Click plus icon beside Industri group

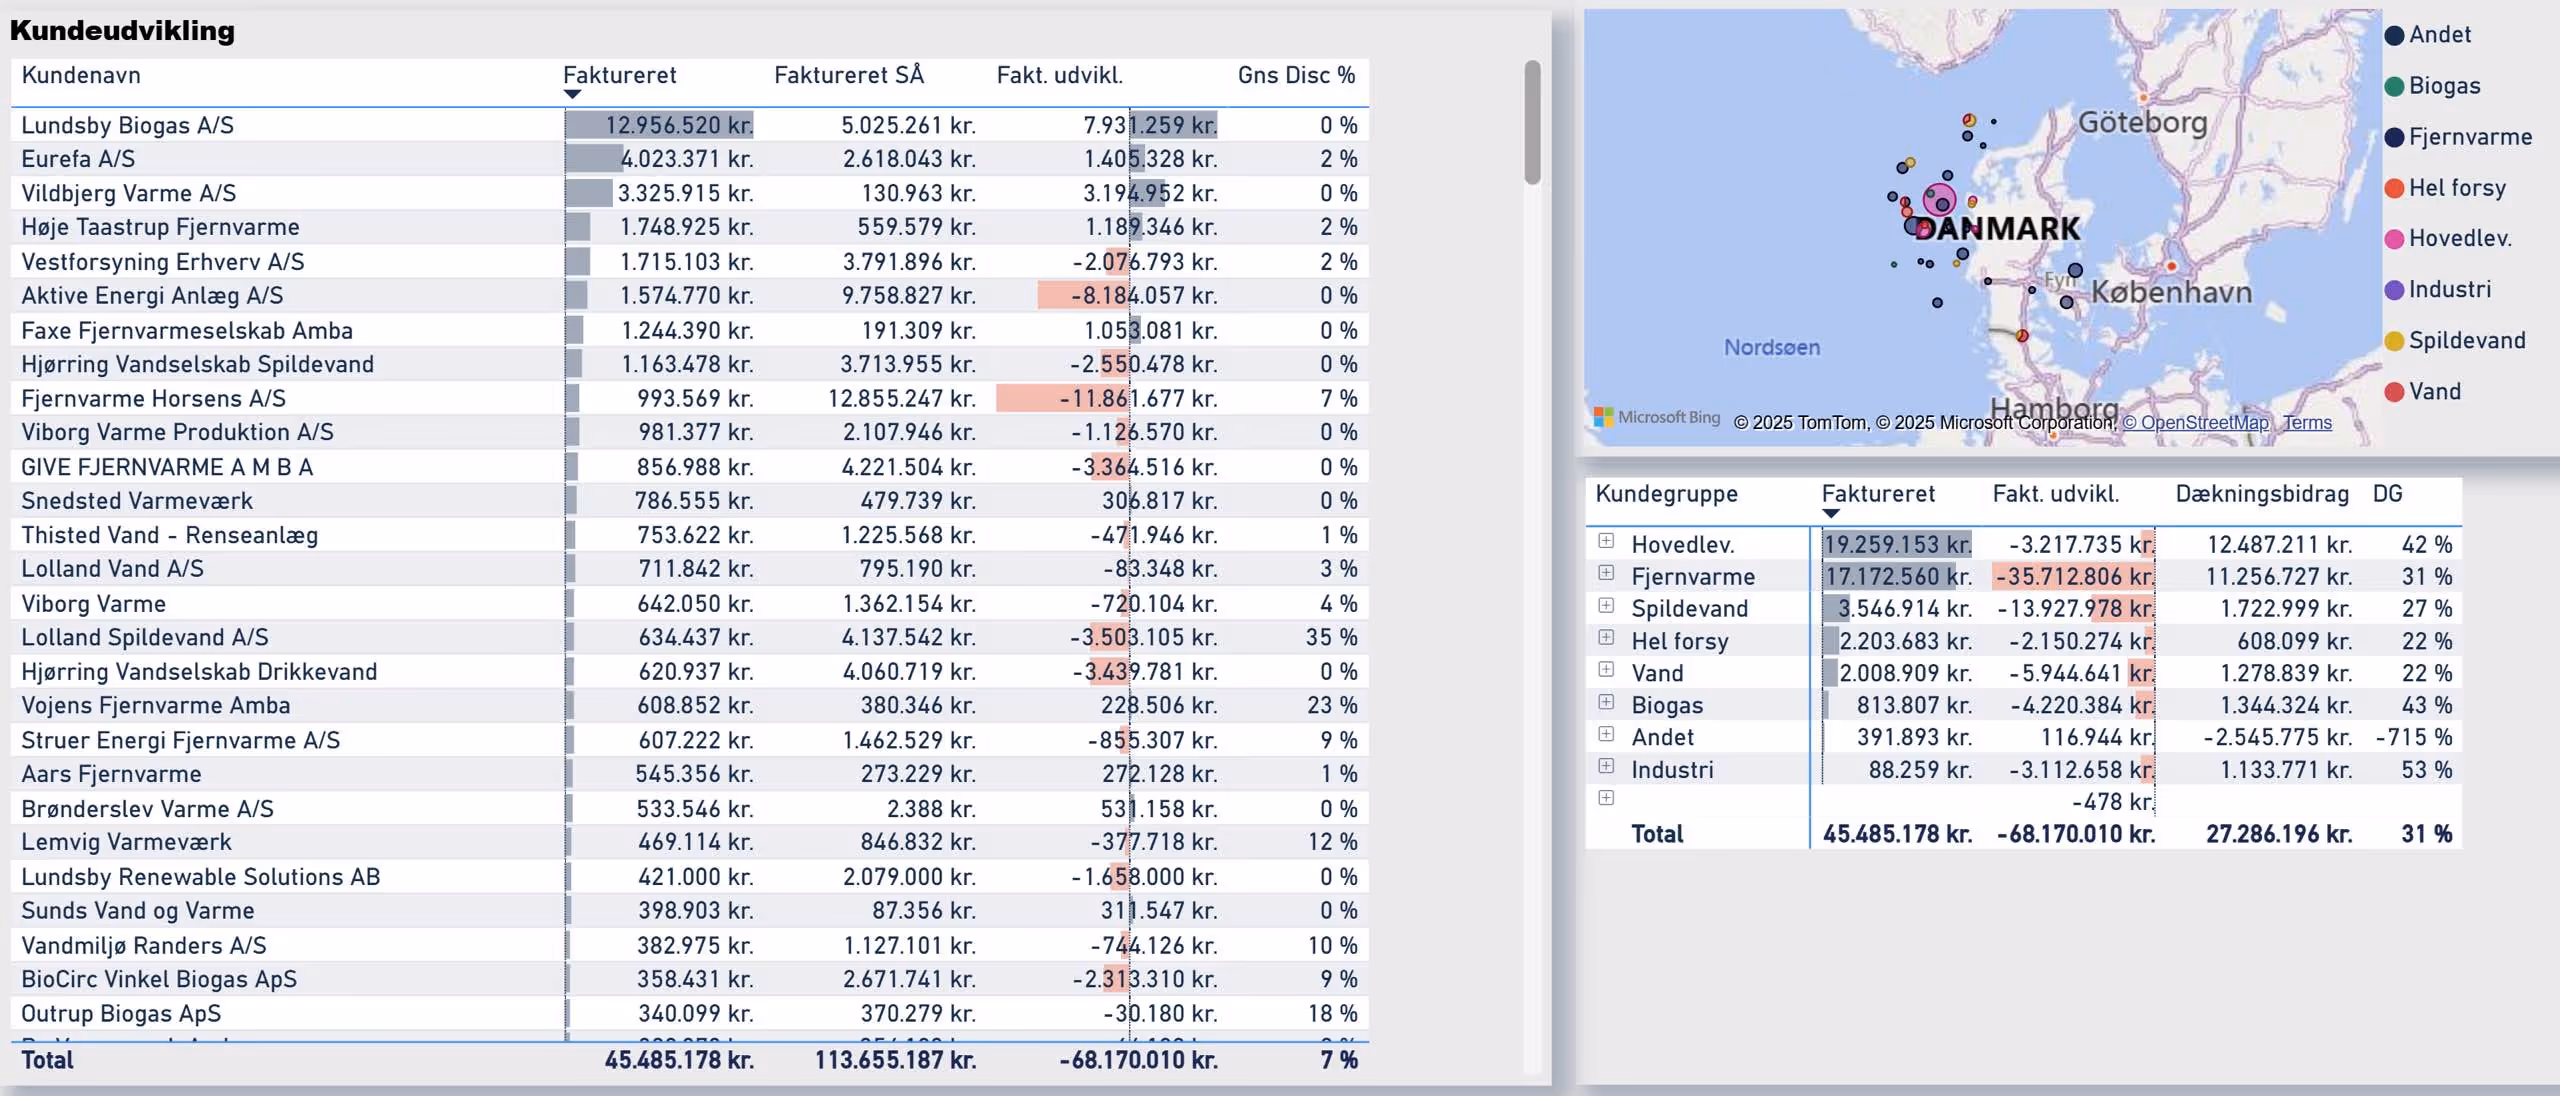click(1606, 766)
